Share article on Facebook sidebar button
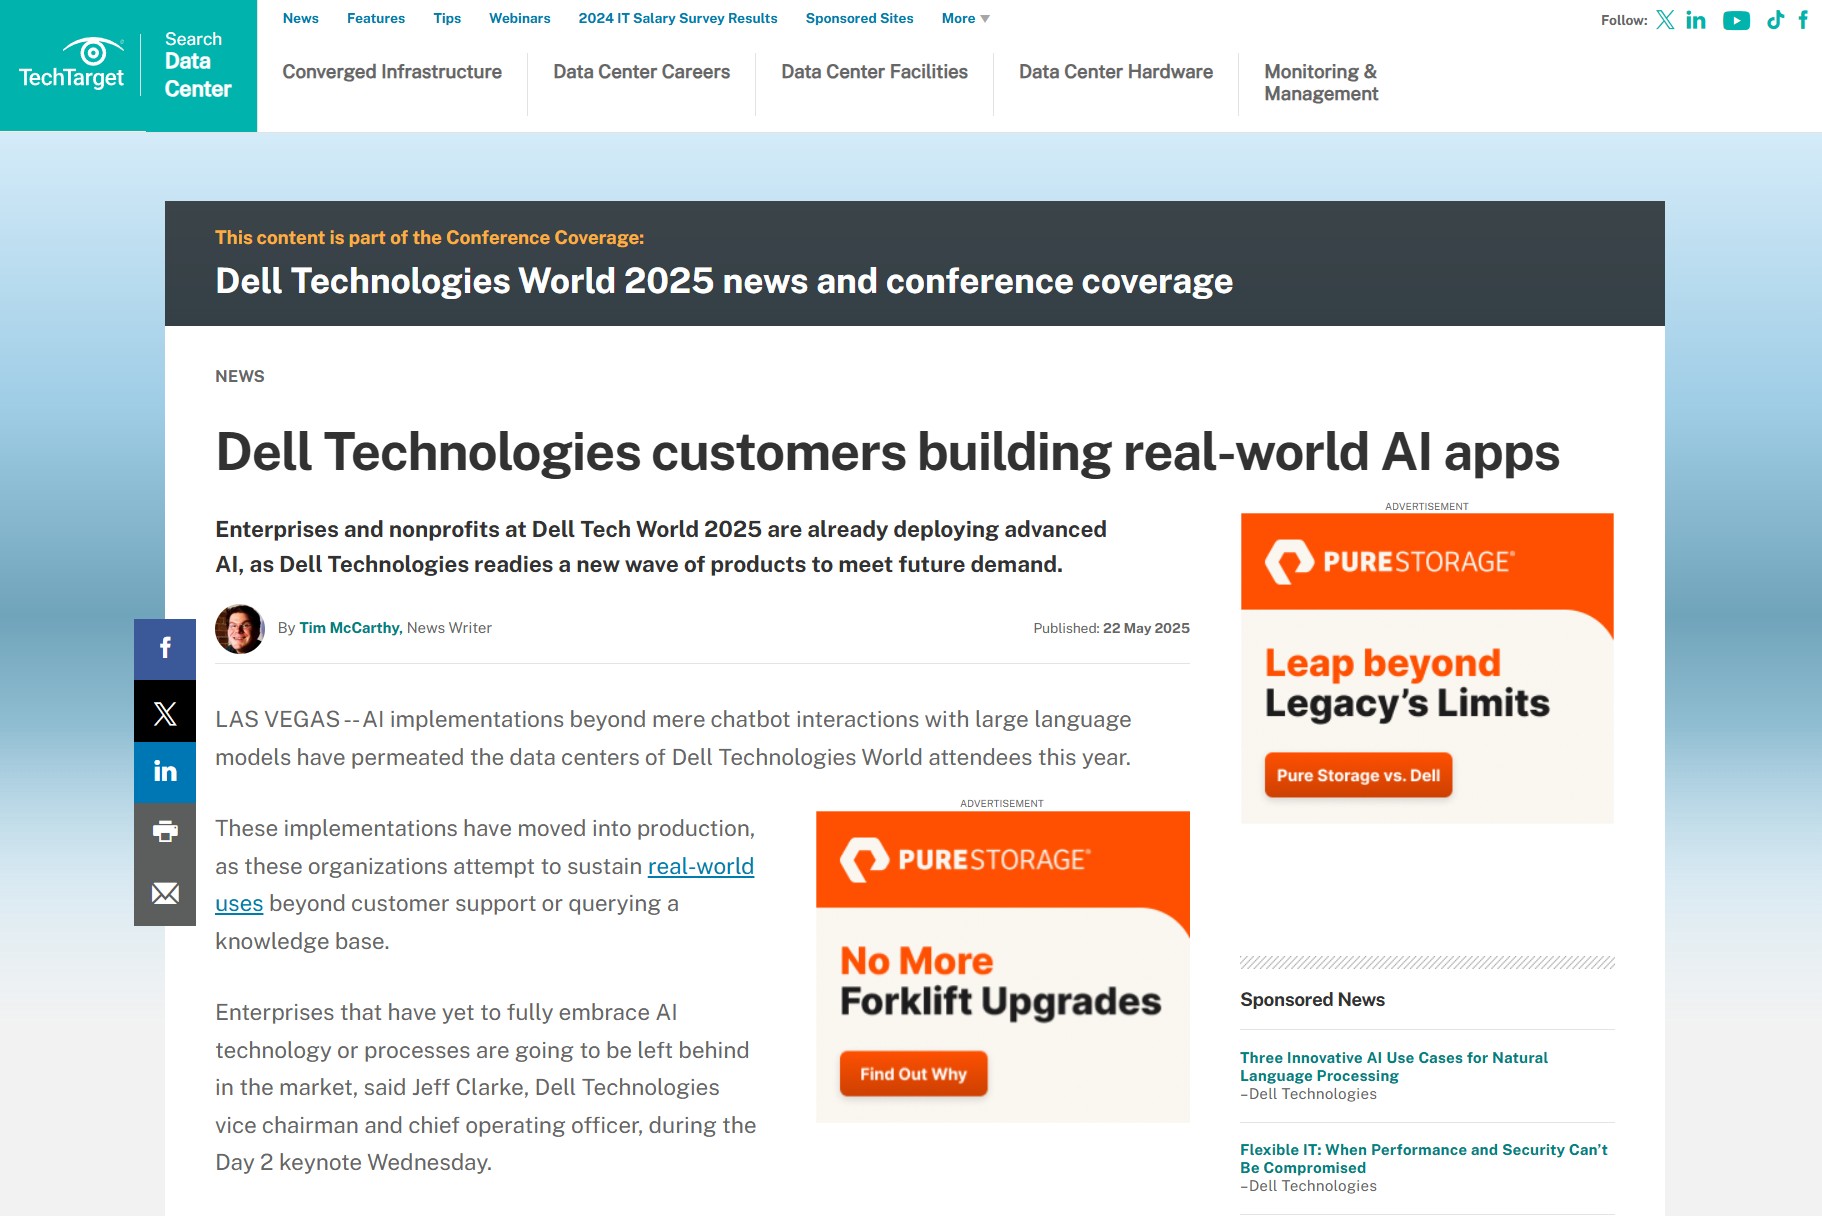The height and width of the screenshot is (1216, 1822). tap(165, 649)
